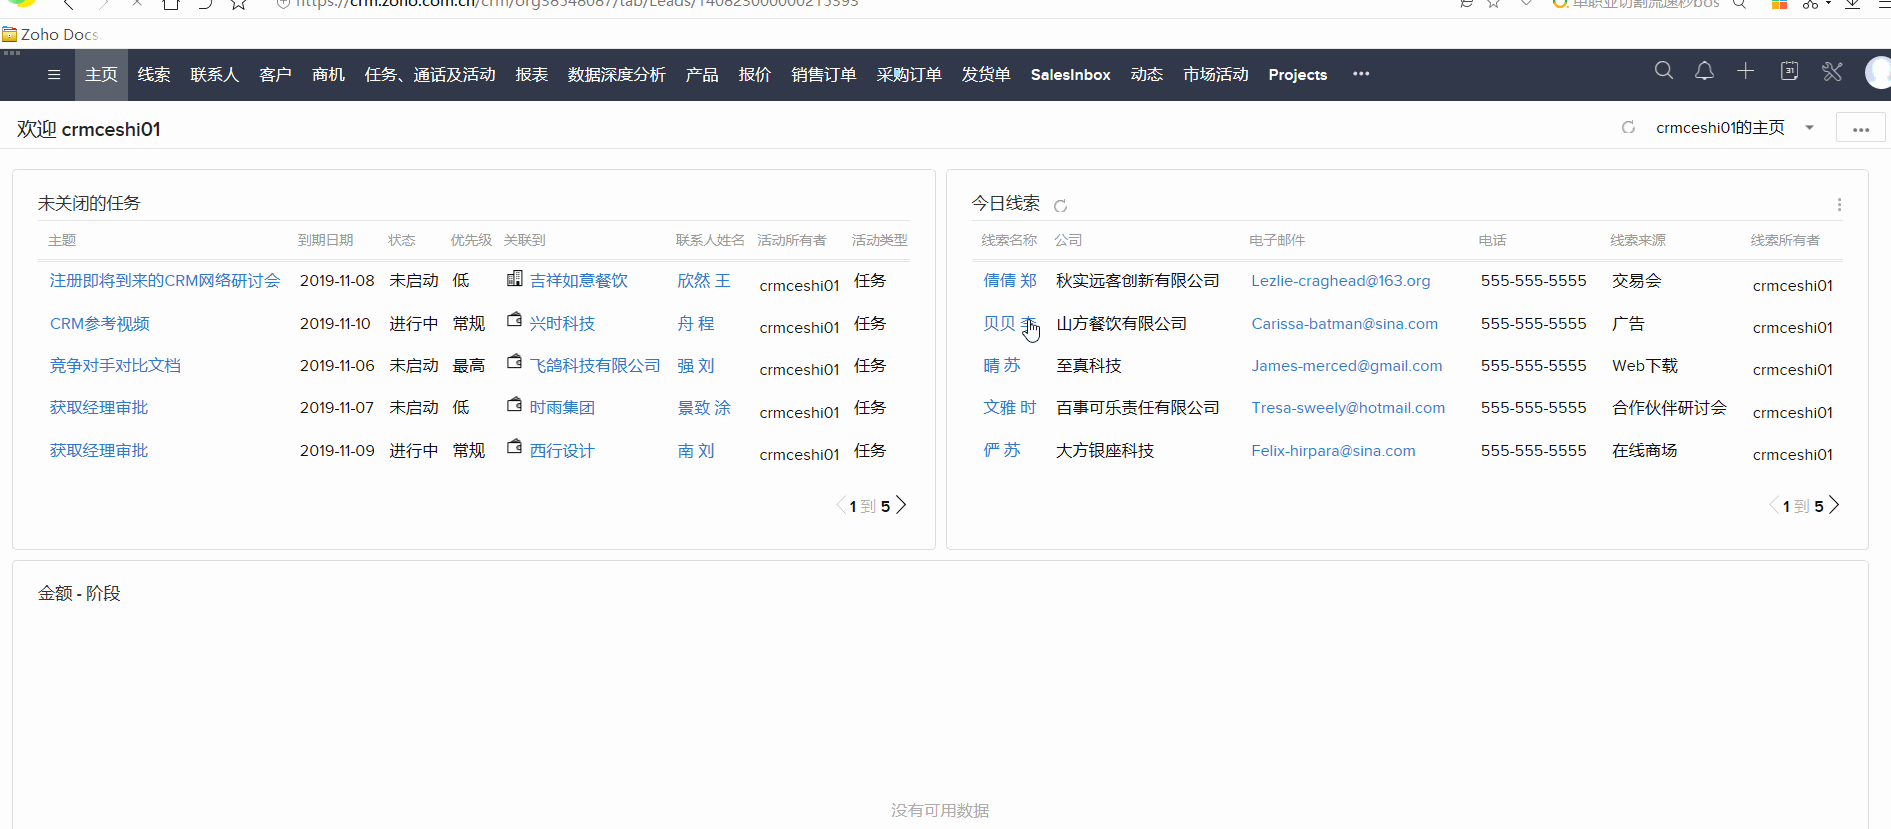This screenshot has width=1891, height=829.
Task: Open the 联系人 module tab
Action: click(214, 75)
